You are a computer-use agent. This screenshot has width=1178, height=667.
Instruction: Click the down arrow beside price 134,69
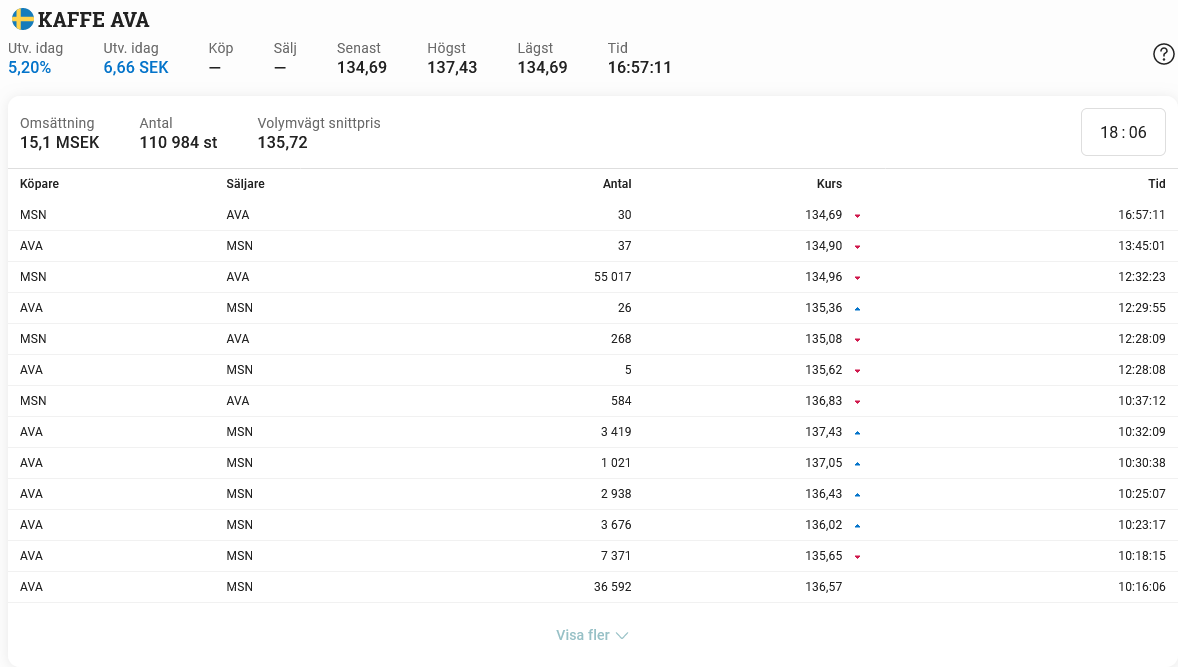[x=857, y=216]
